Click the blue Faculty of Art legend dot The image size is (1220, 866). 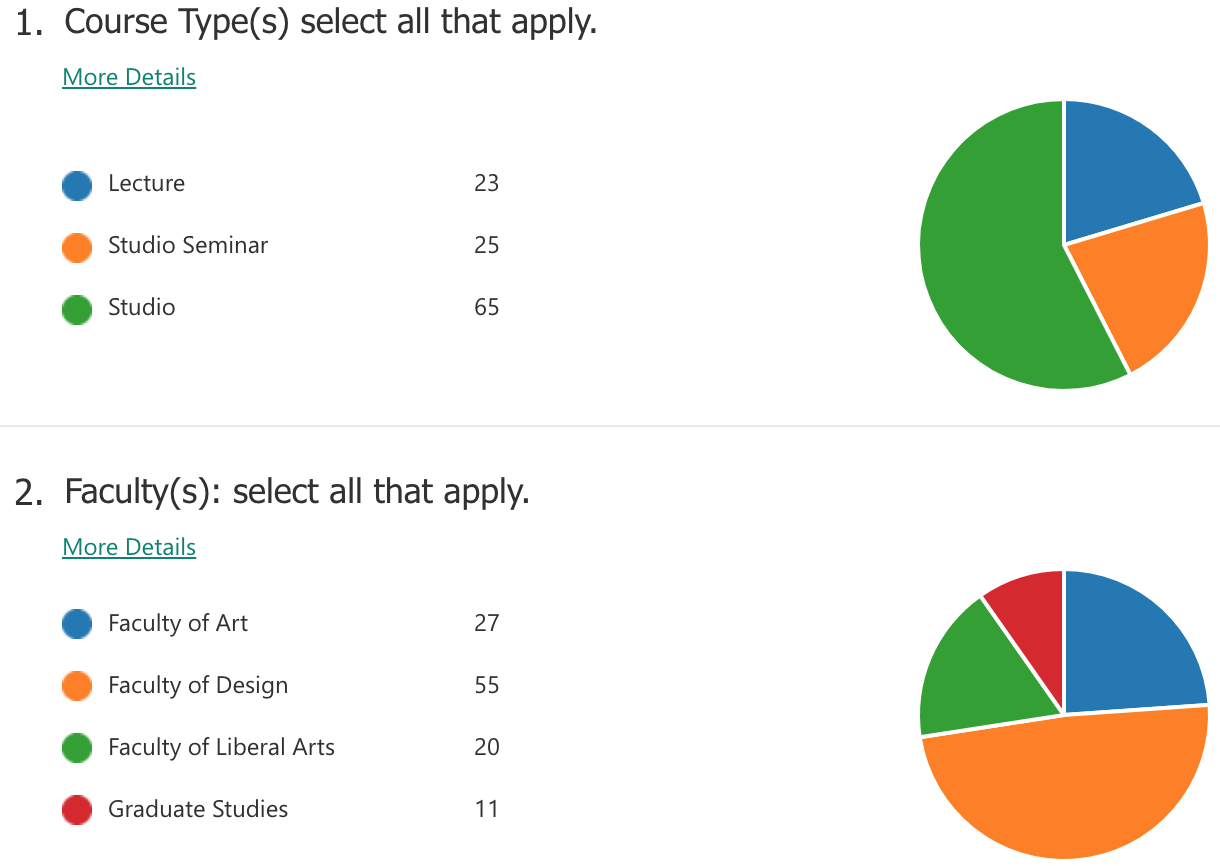click(x=77, y=625)
